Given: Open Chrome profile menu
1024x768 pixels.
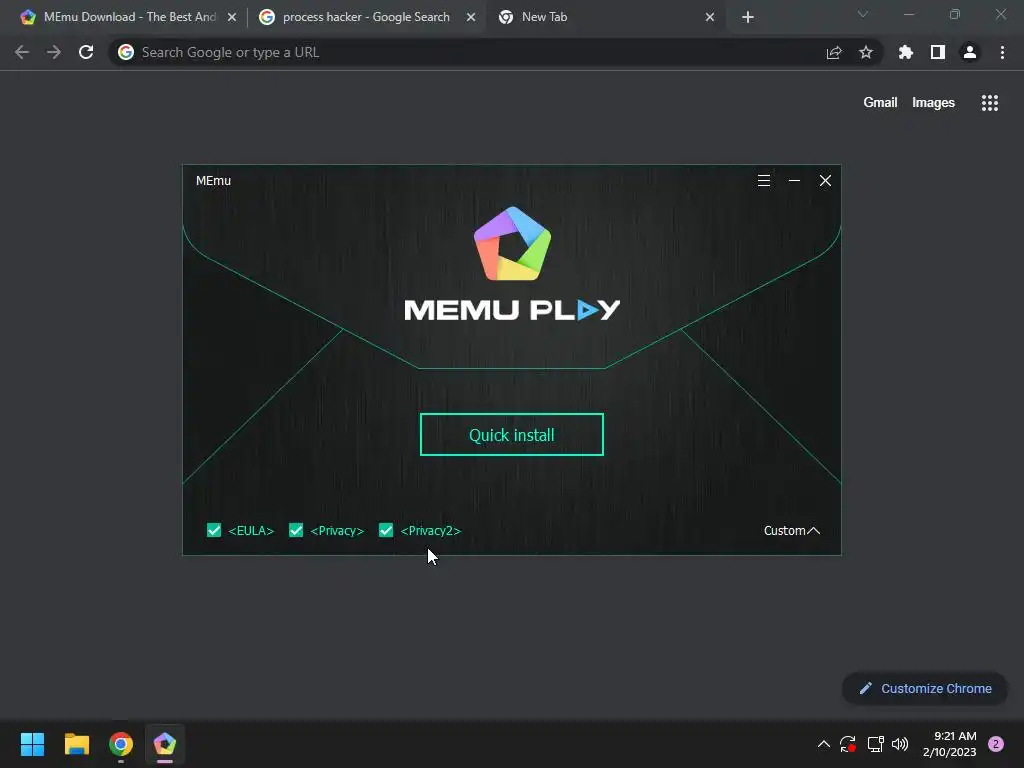Looking at the screenshot, I should tap(970, 52).
